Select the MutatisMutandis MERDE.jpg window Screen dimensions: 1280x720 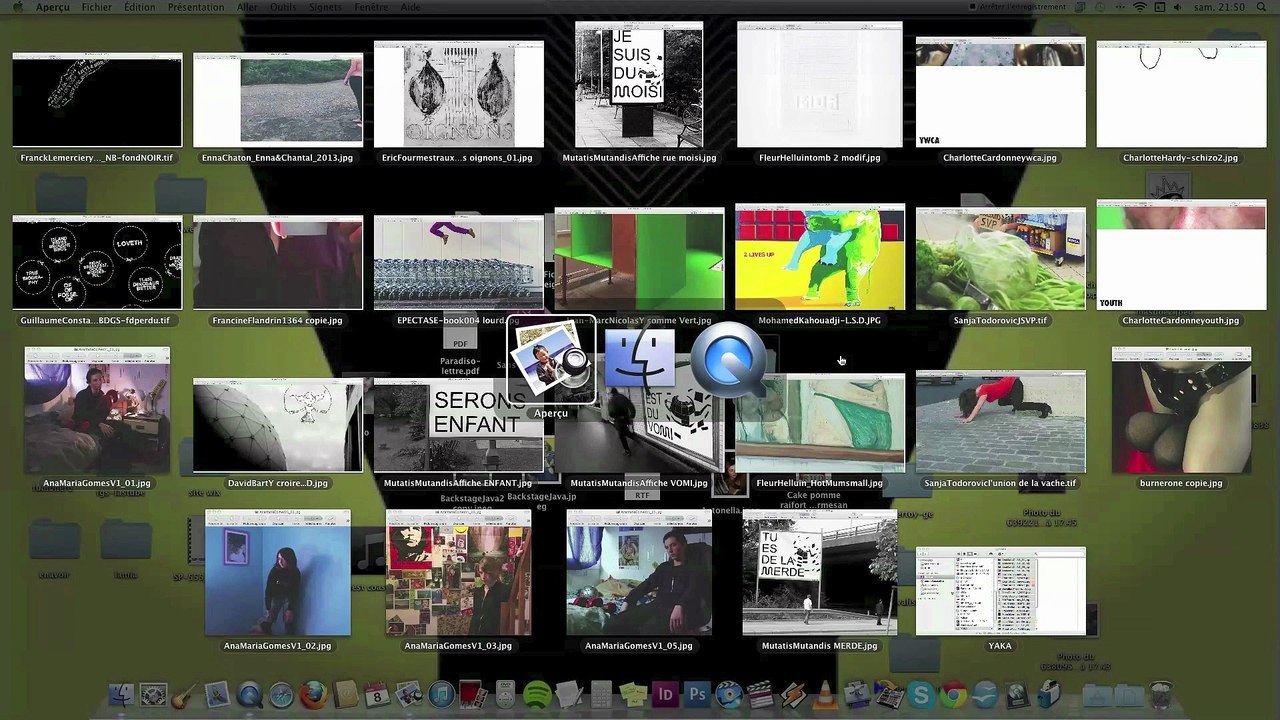coord(820,573)
